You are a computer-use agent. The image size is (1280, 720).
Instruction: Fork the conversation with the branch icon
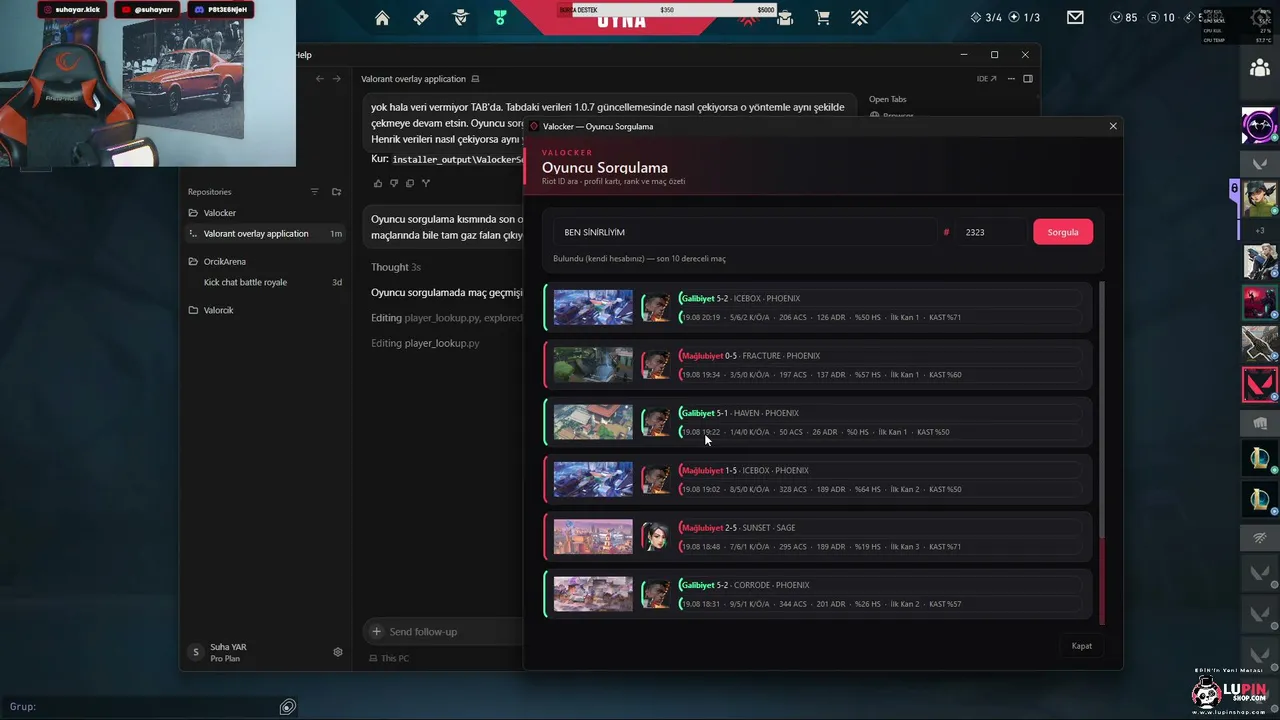(x=426, y=183)
